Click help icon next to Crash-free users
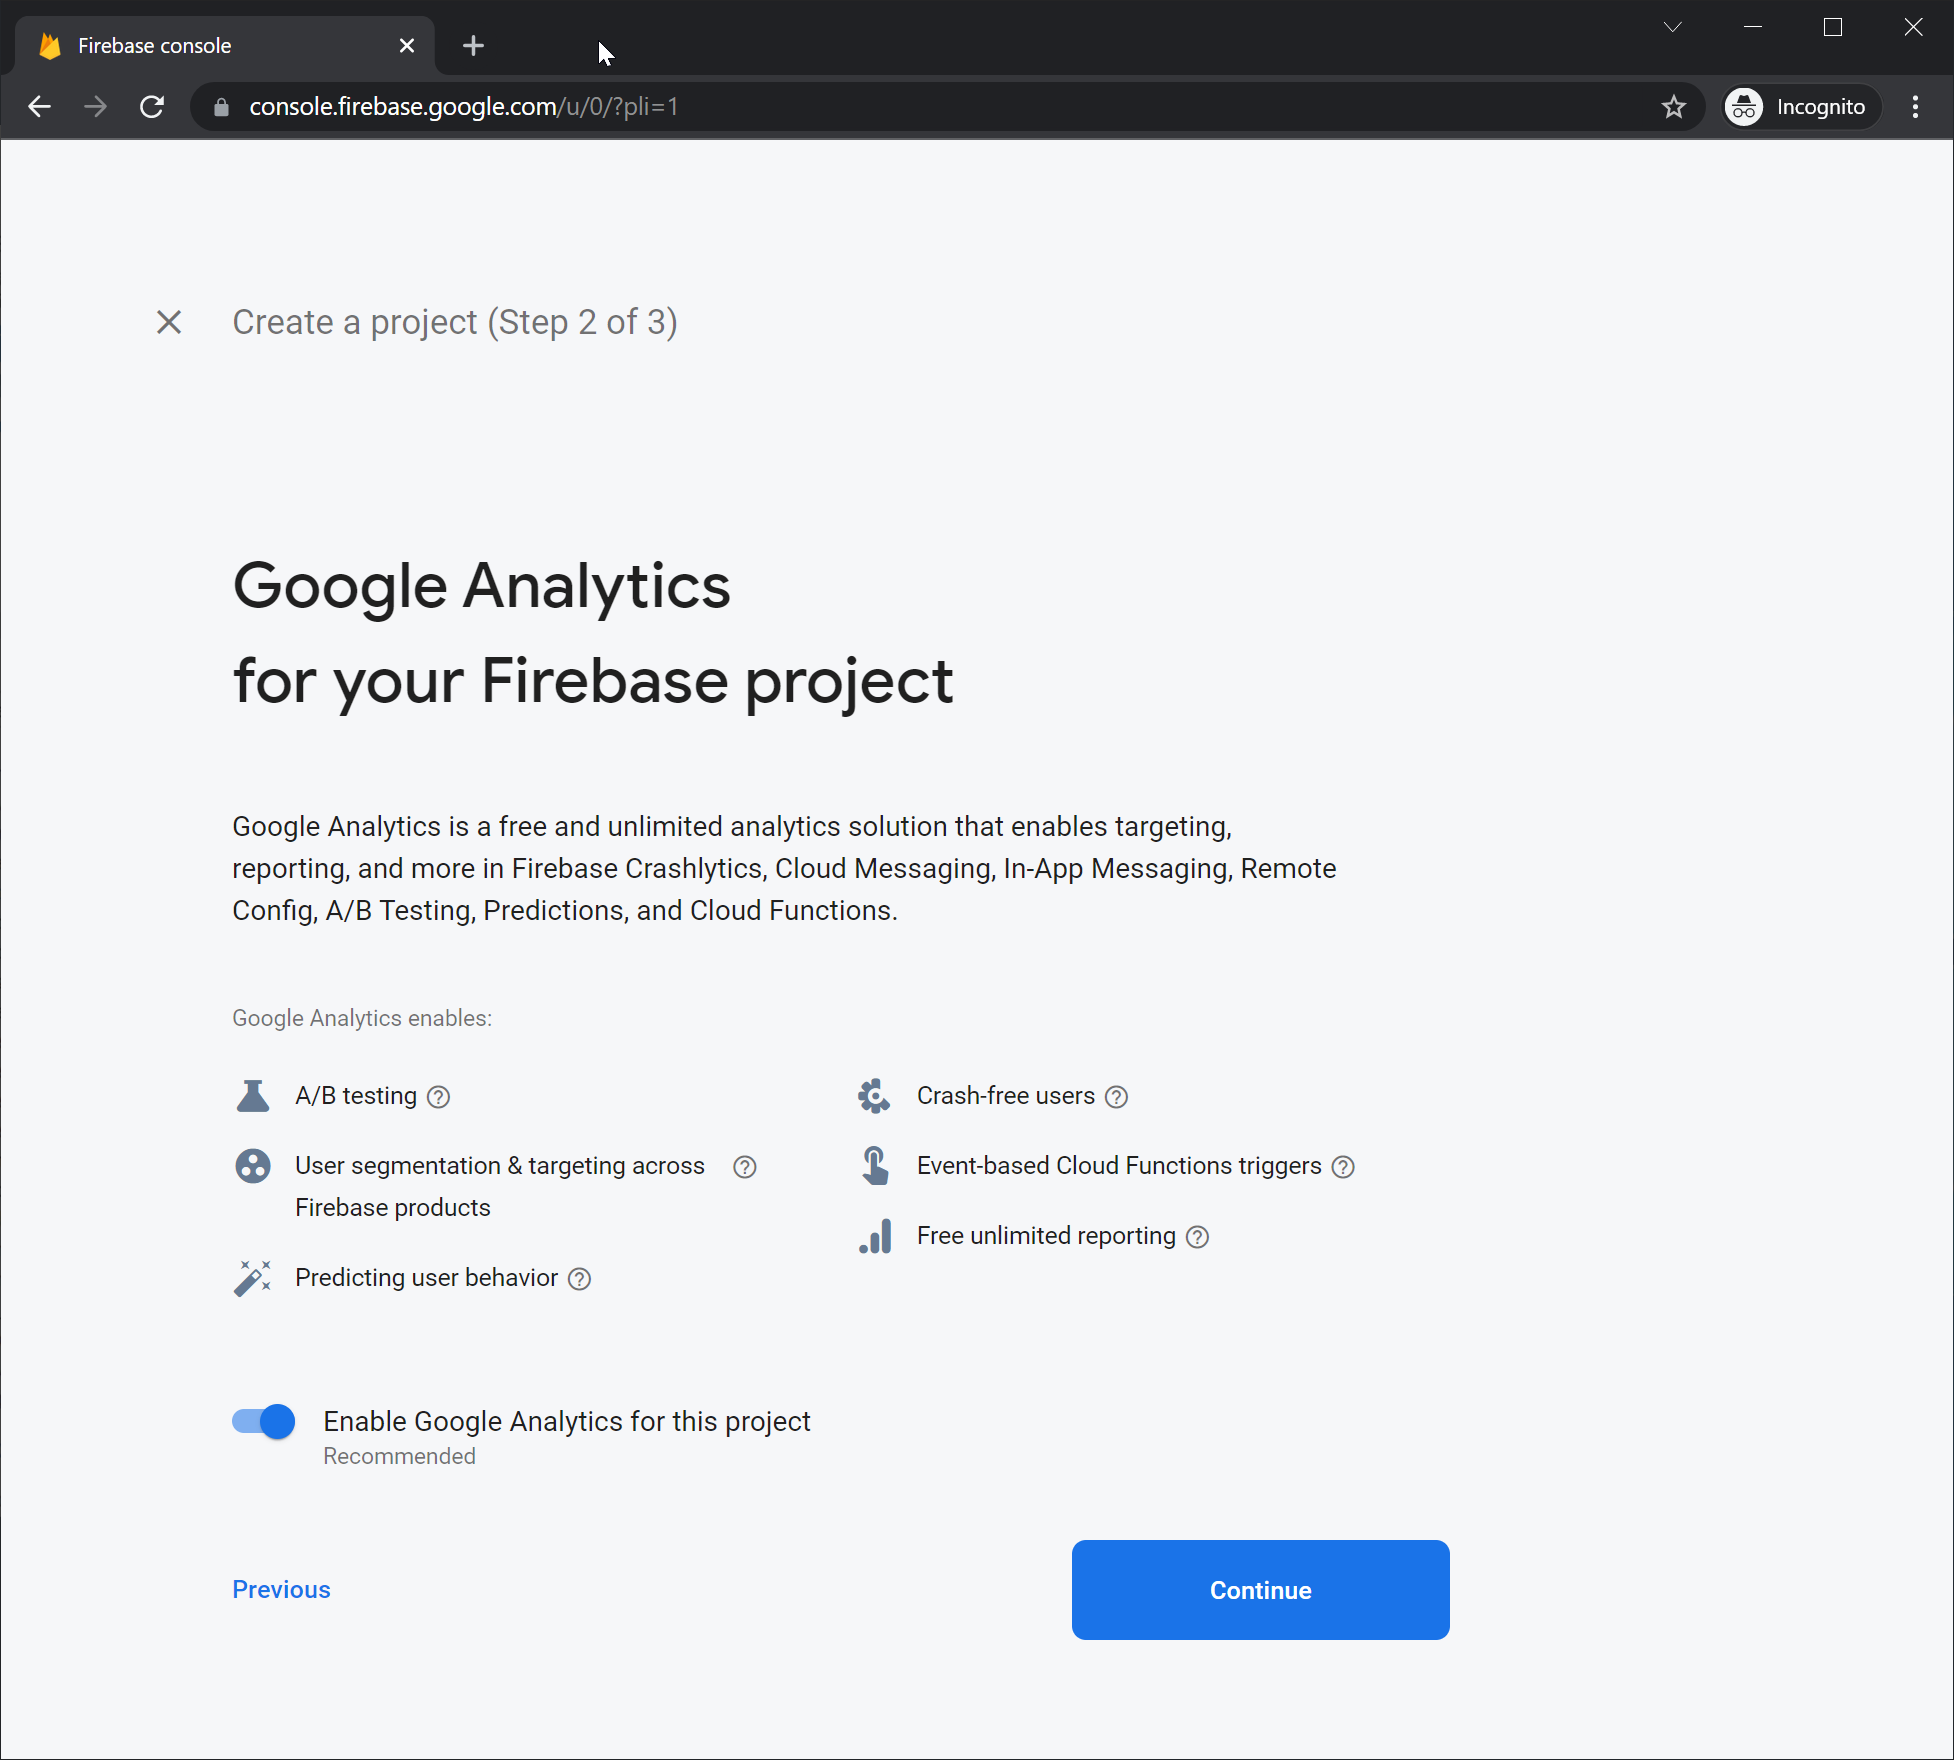The height and width of the screenshot is (1760, 1954). (x=1116, y=1097)
